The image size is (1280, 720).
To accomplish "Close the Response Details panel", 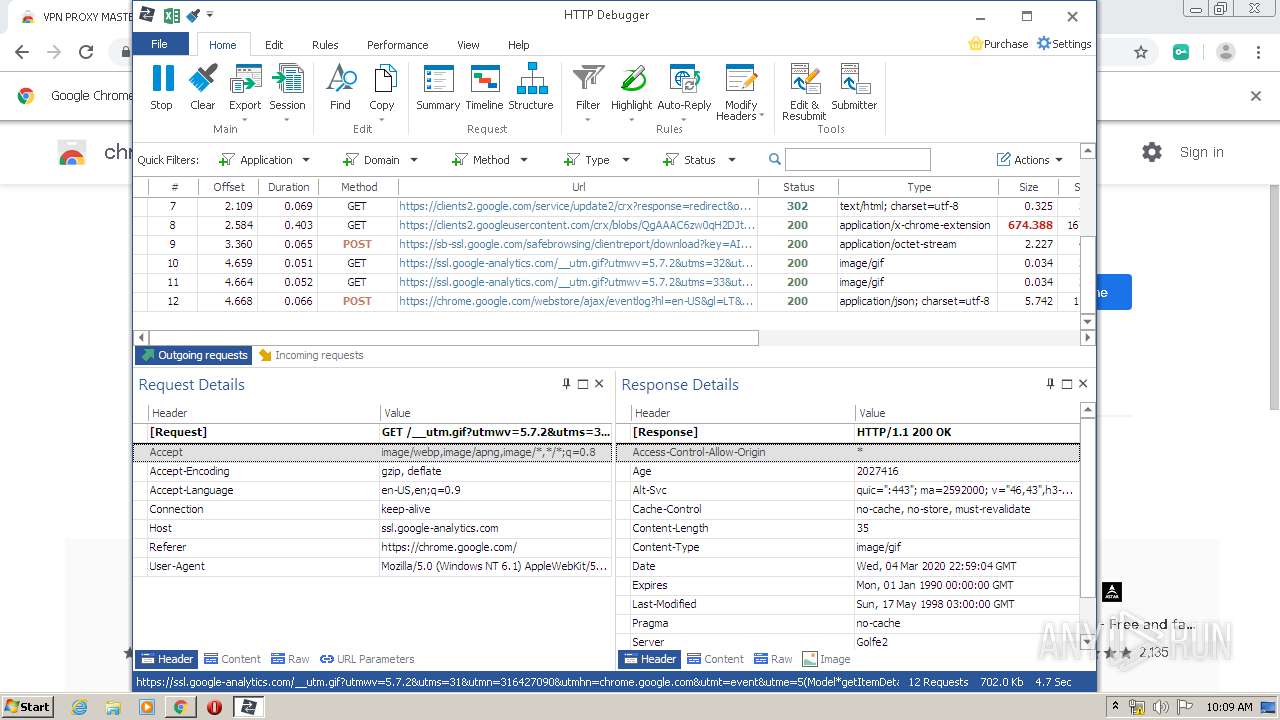I will 1082,384.
